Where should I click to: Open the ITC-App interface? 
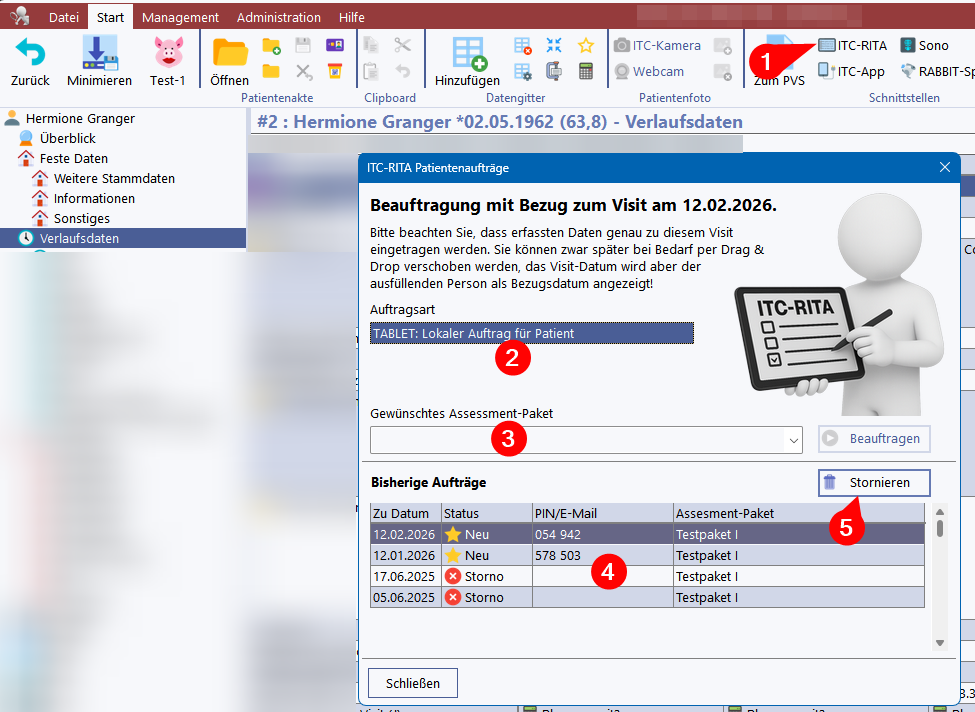[x=850, y=71]
